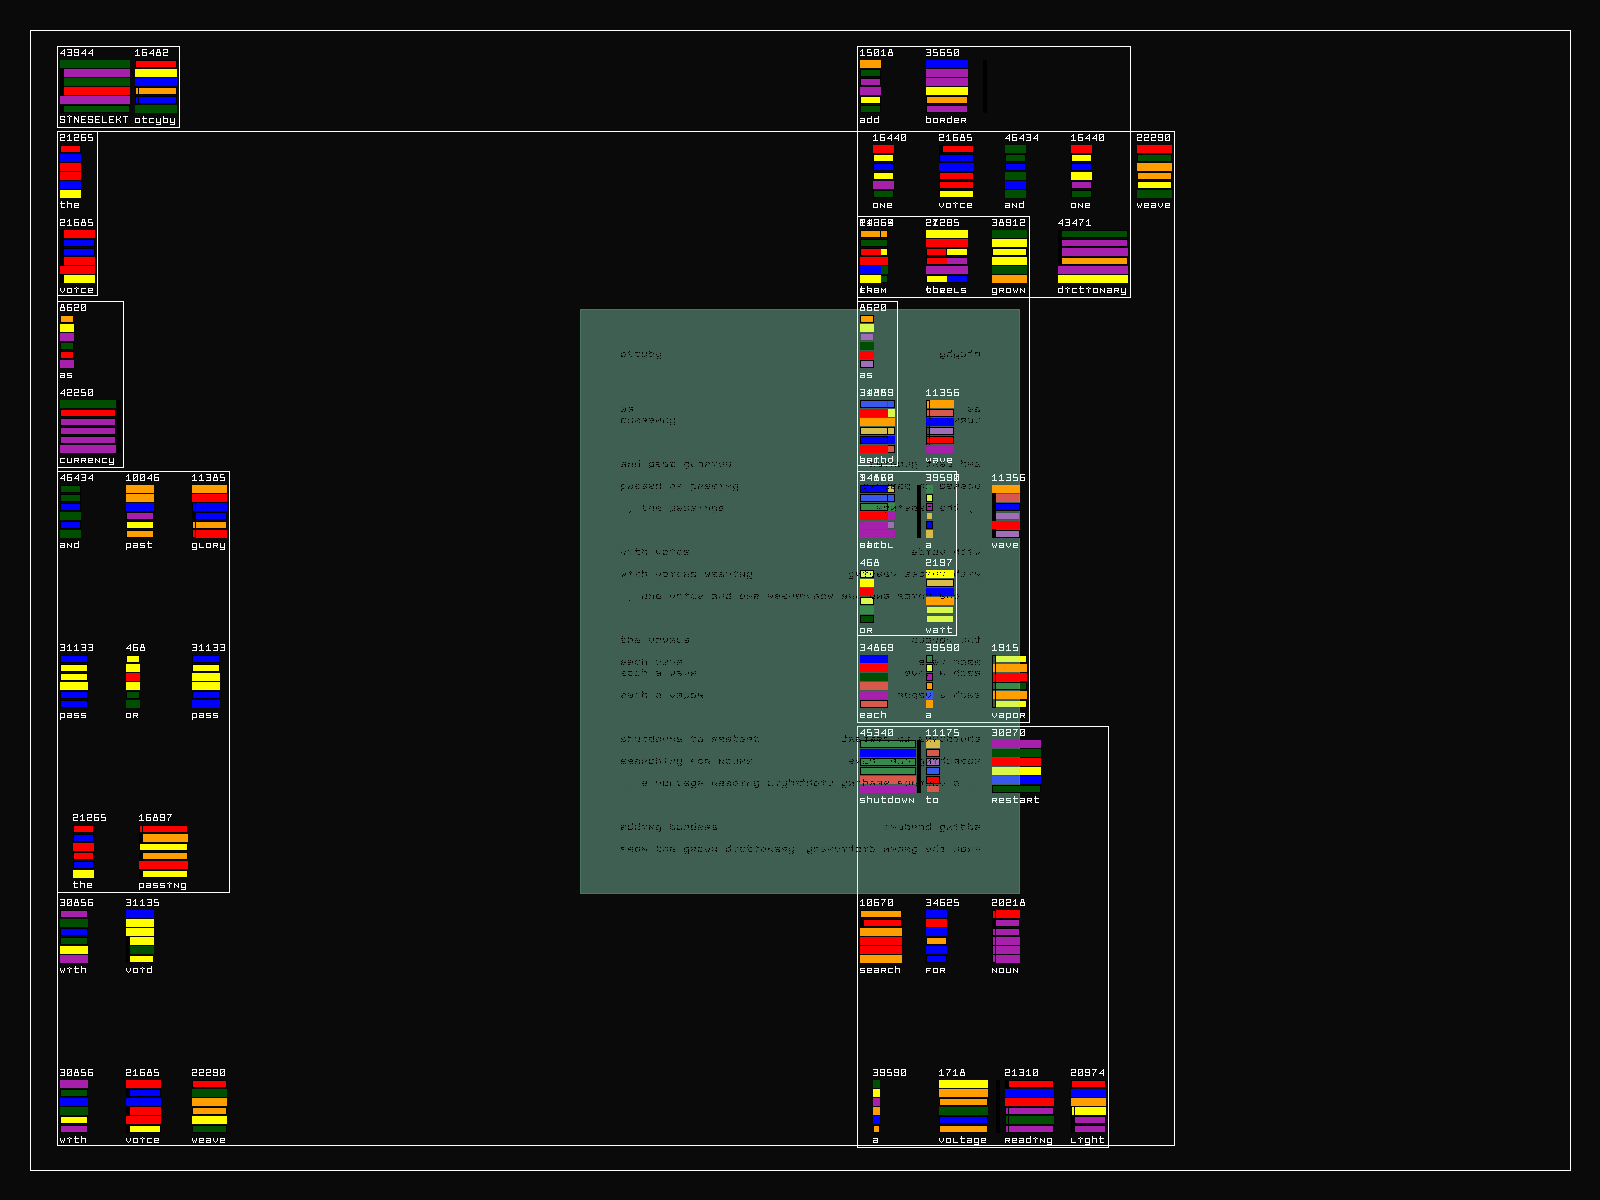Select the "glory" color bar stack
This screenshot has width=1600, height=1200.
pyautogui.click(x=209, y=512)
